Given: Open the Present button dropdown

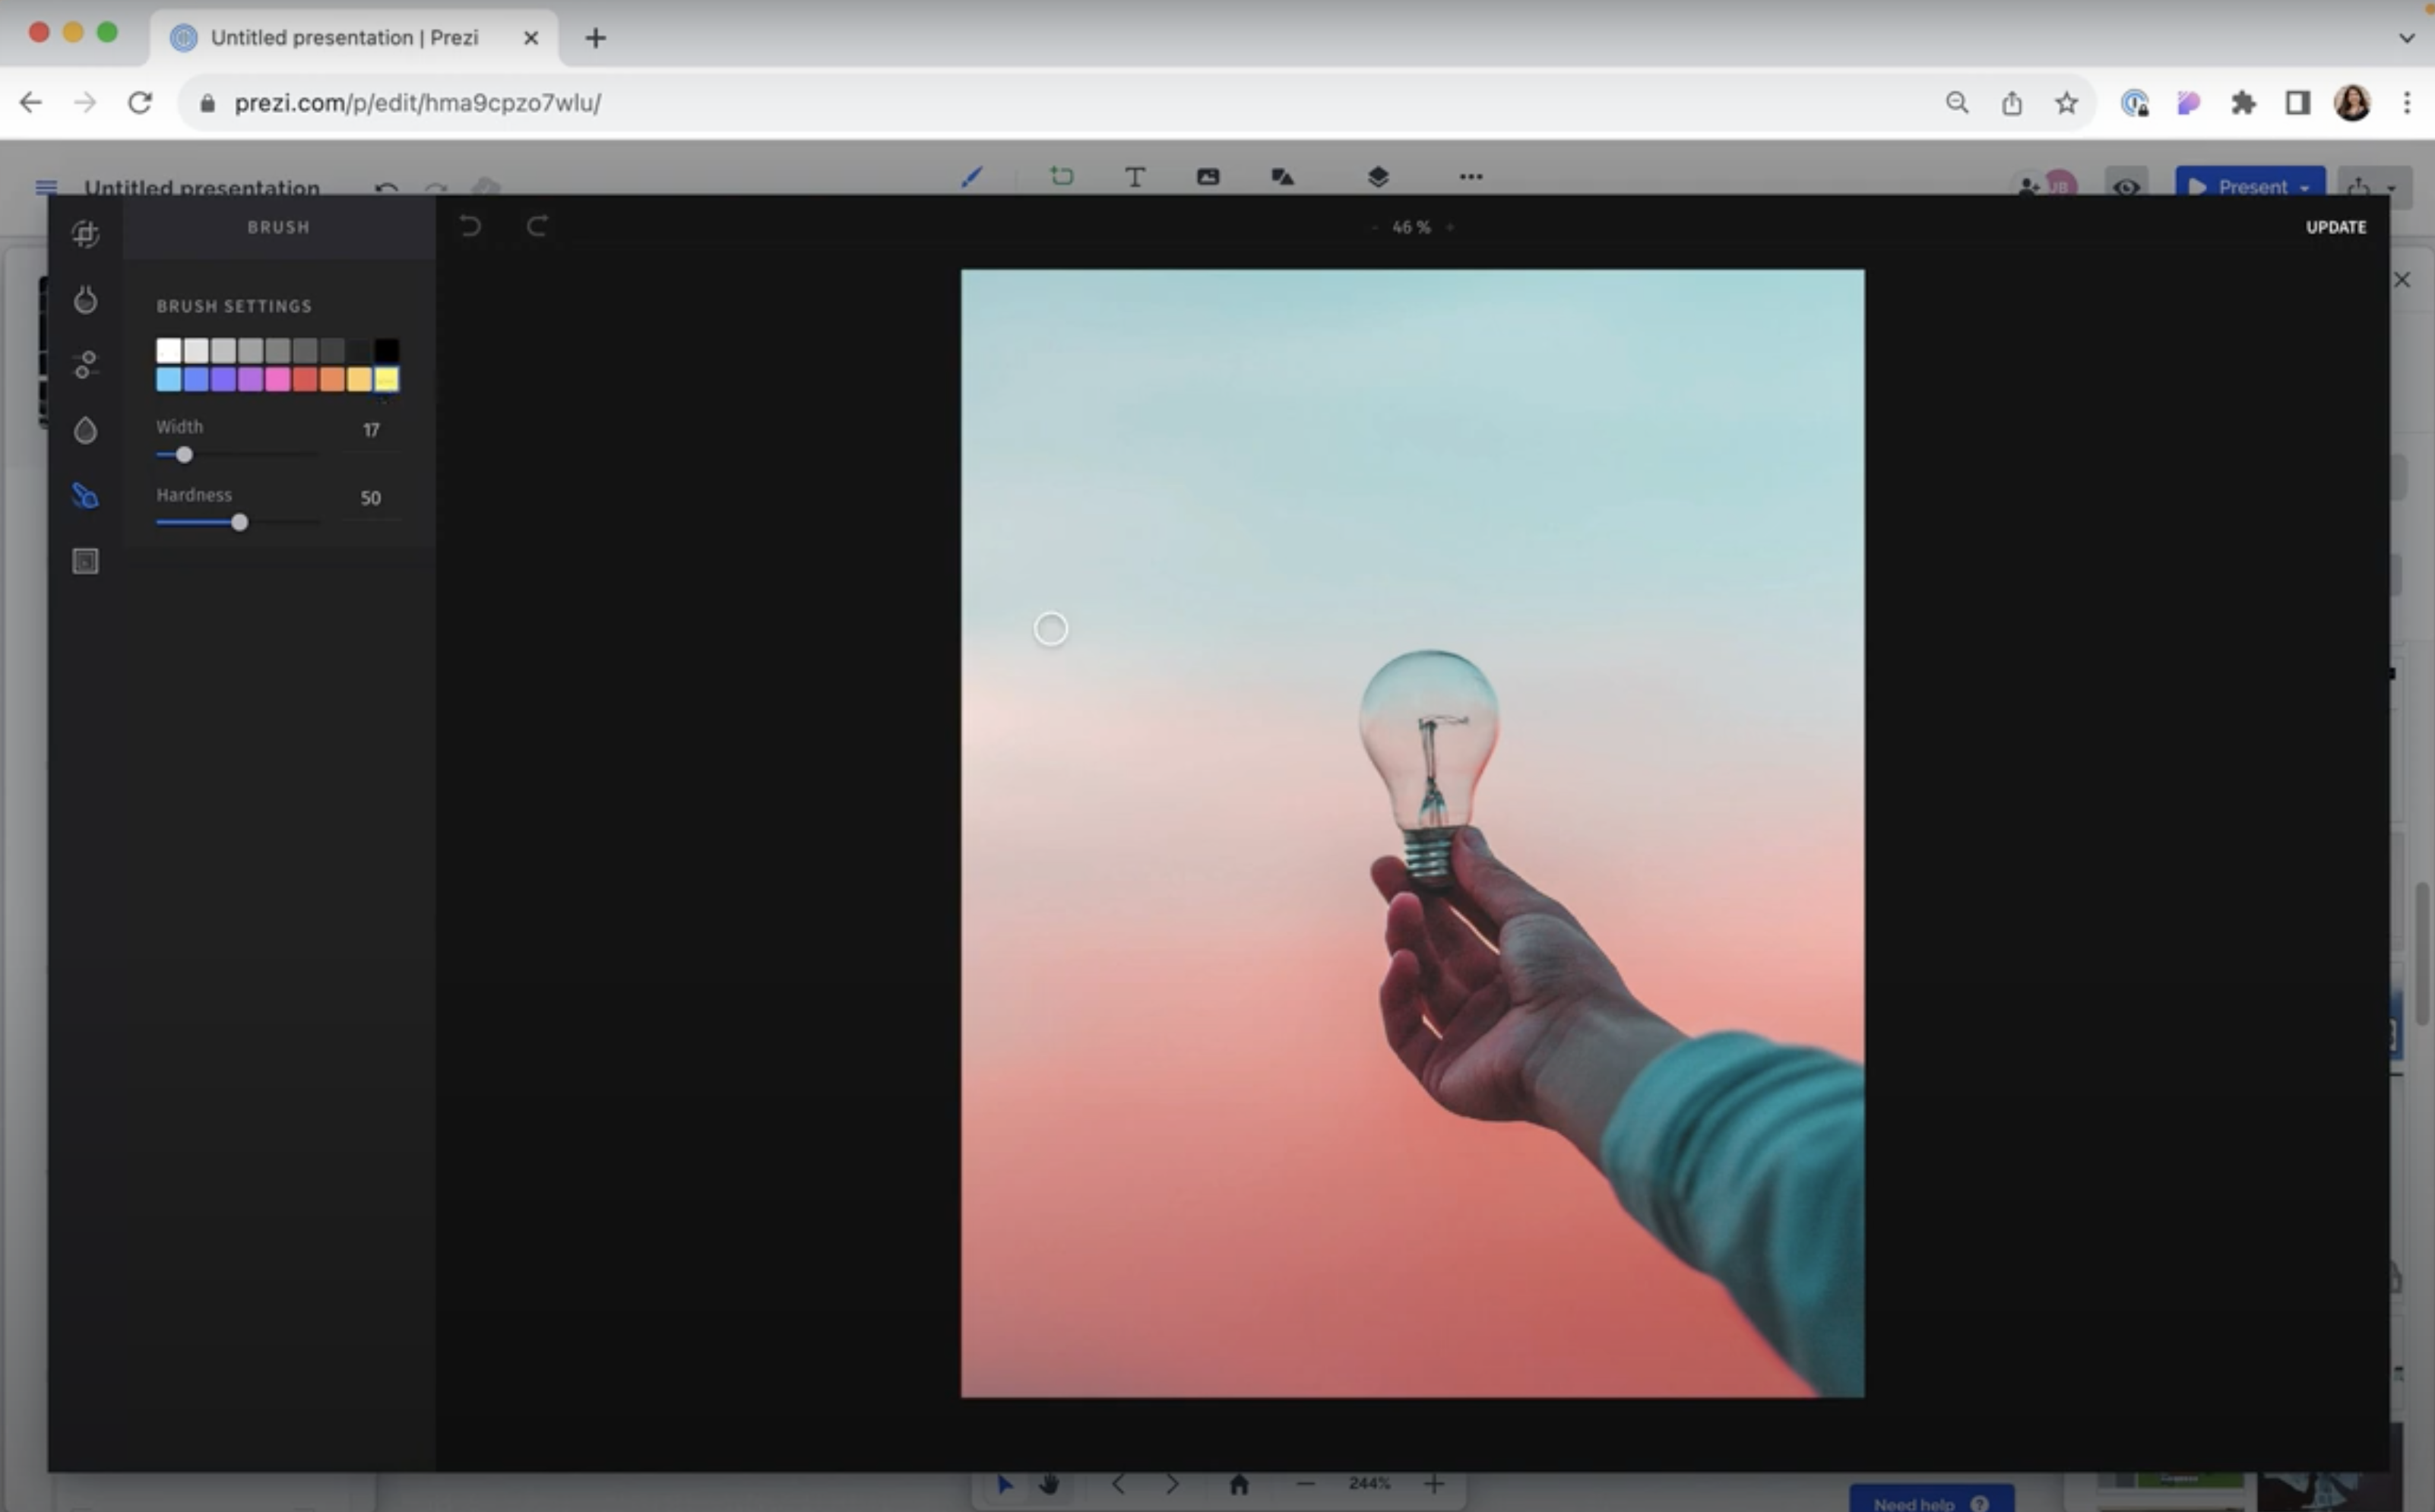Looking at the screenshot, I should pyautogui.click(x=2304, y=188).
